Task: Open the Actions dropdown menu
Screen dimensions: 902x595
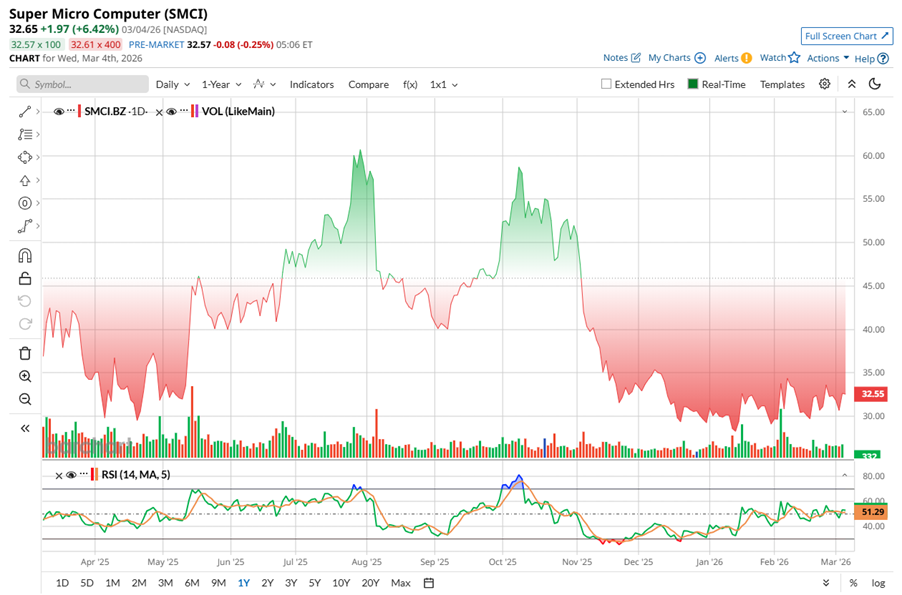Action: (x=828, y=58)
